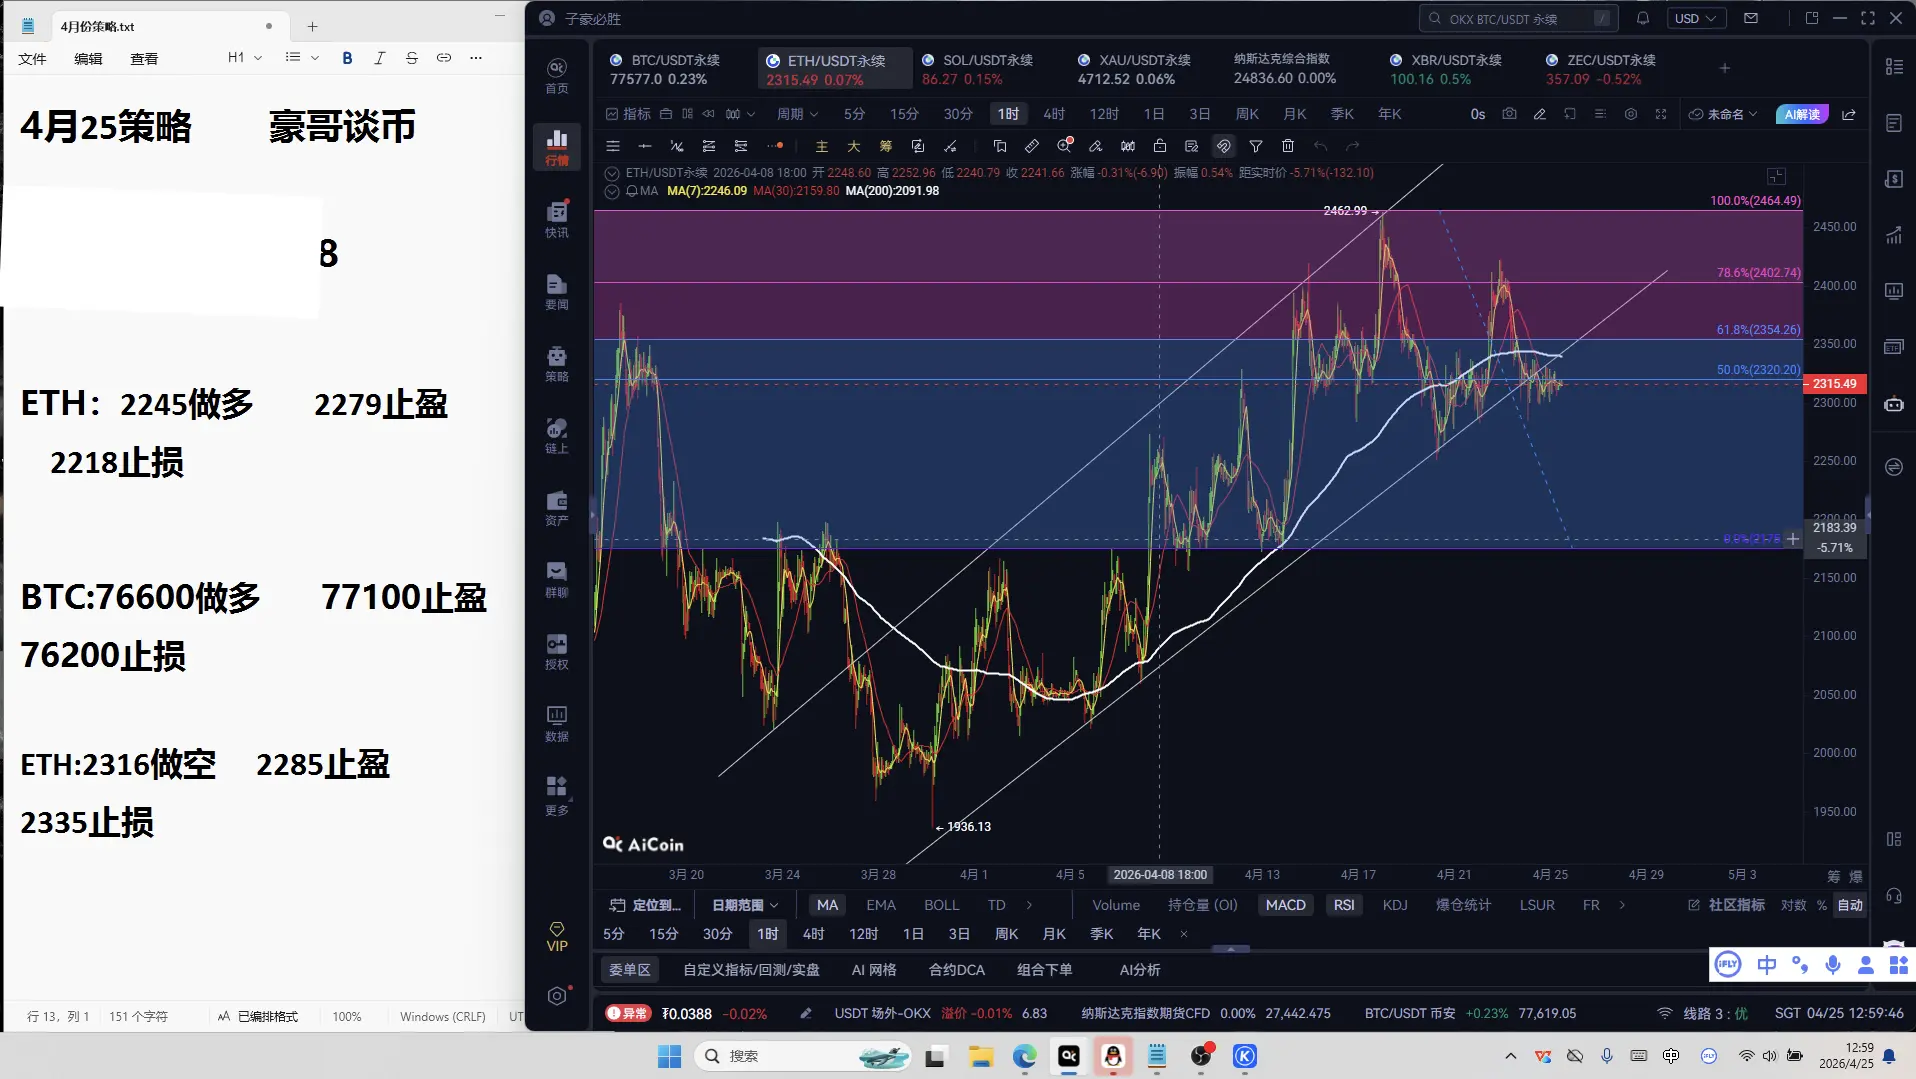
Task: Open the Windows Start button
Action: (669, 1056)
